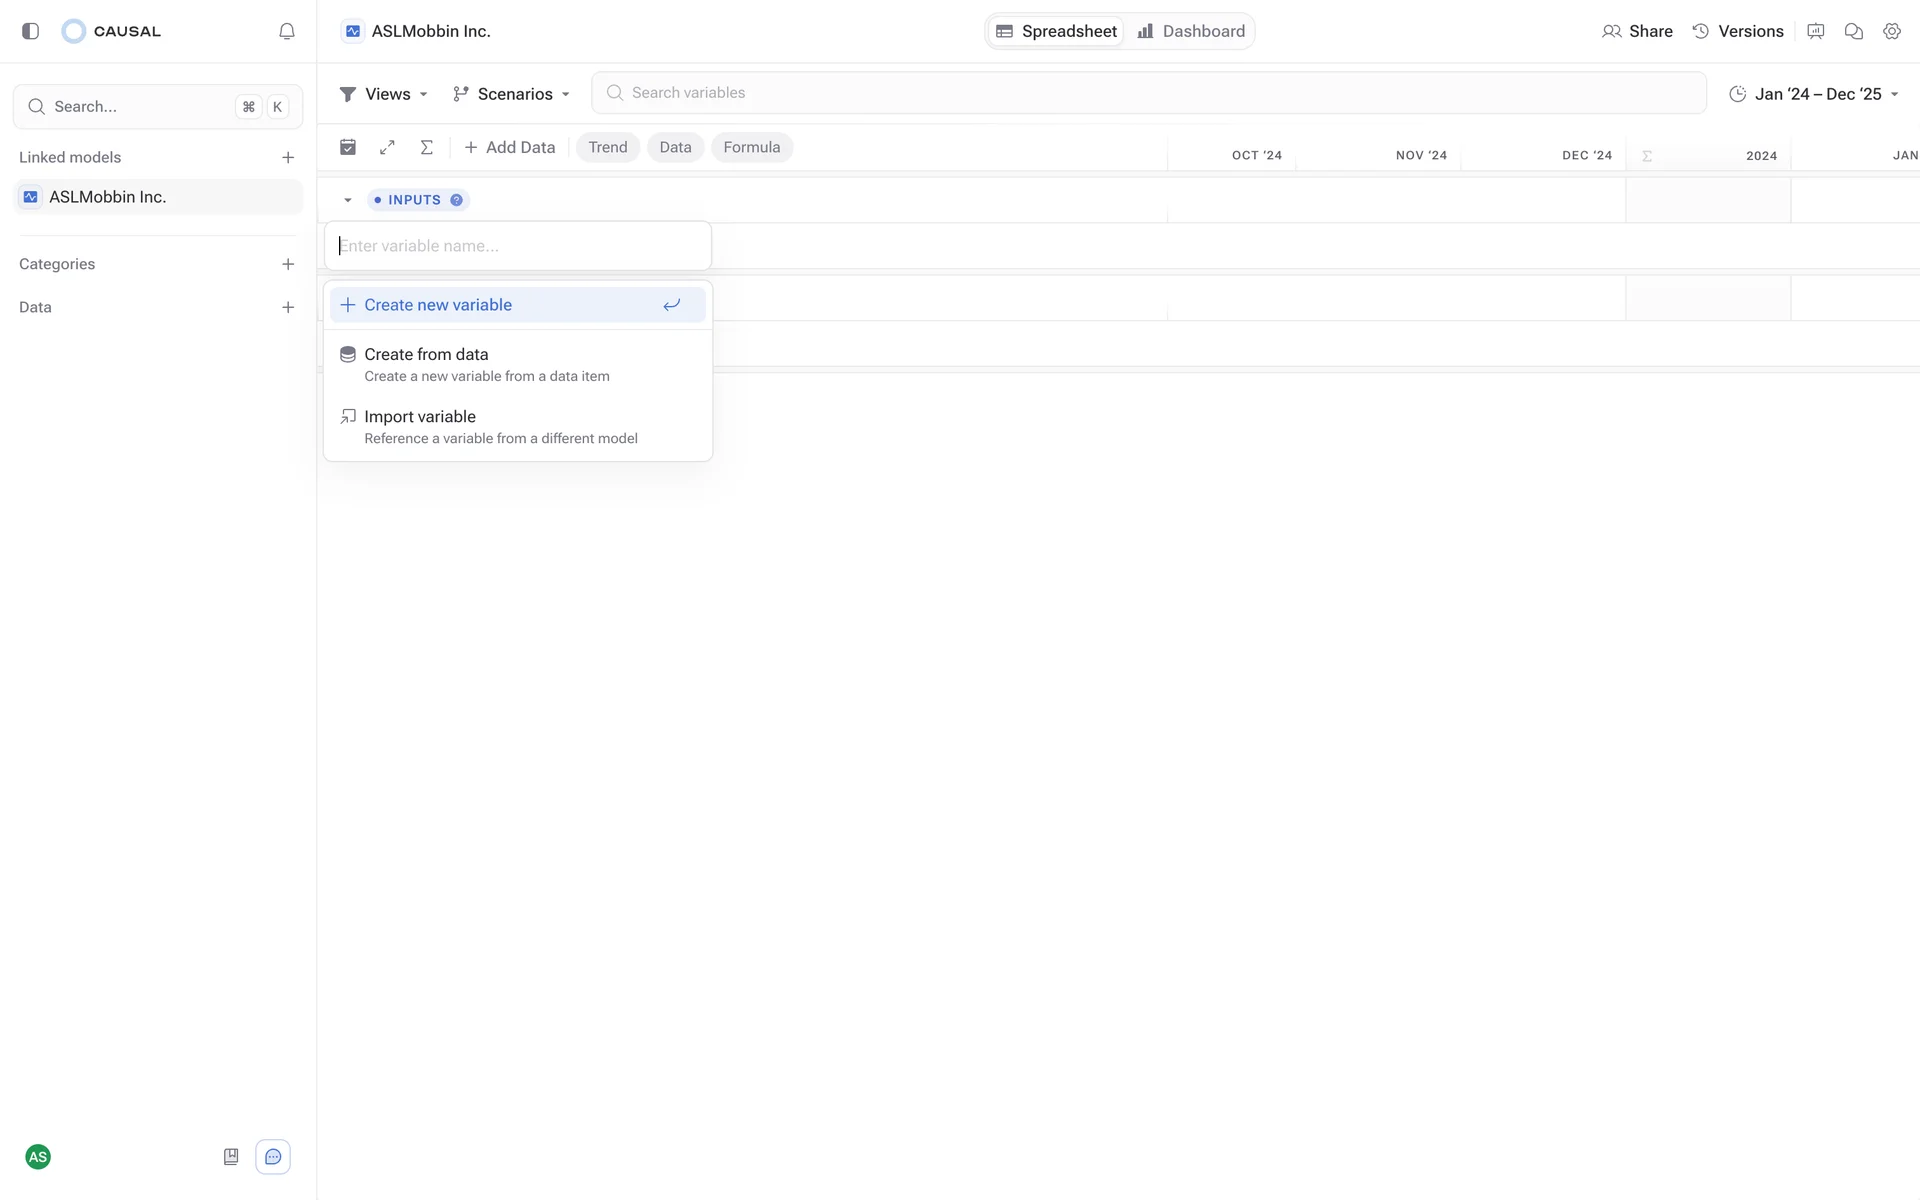The height and width of the screenshot is (1200, 1920).
Task: Click the Share button
Action: click(x=1637, y=31)
